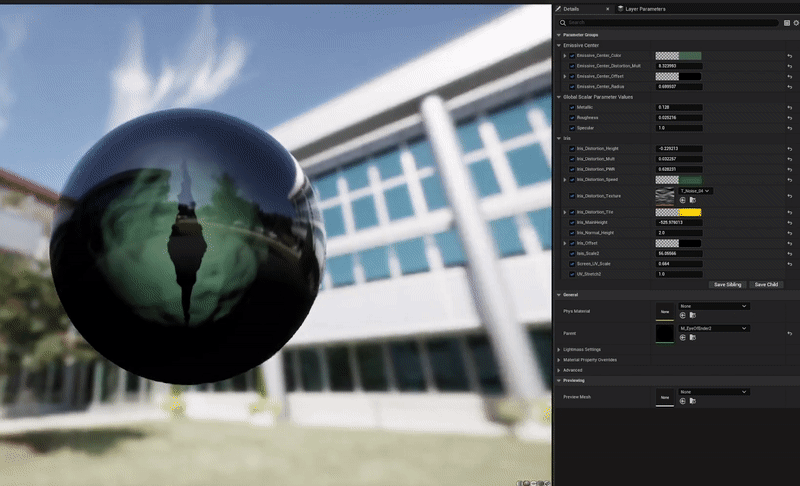Screen dimensions: 800x486
Task: Use selected asset for Parent material
Action: (x=683, y=337)
